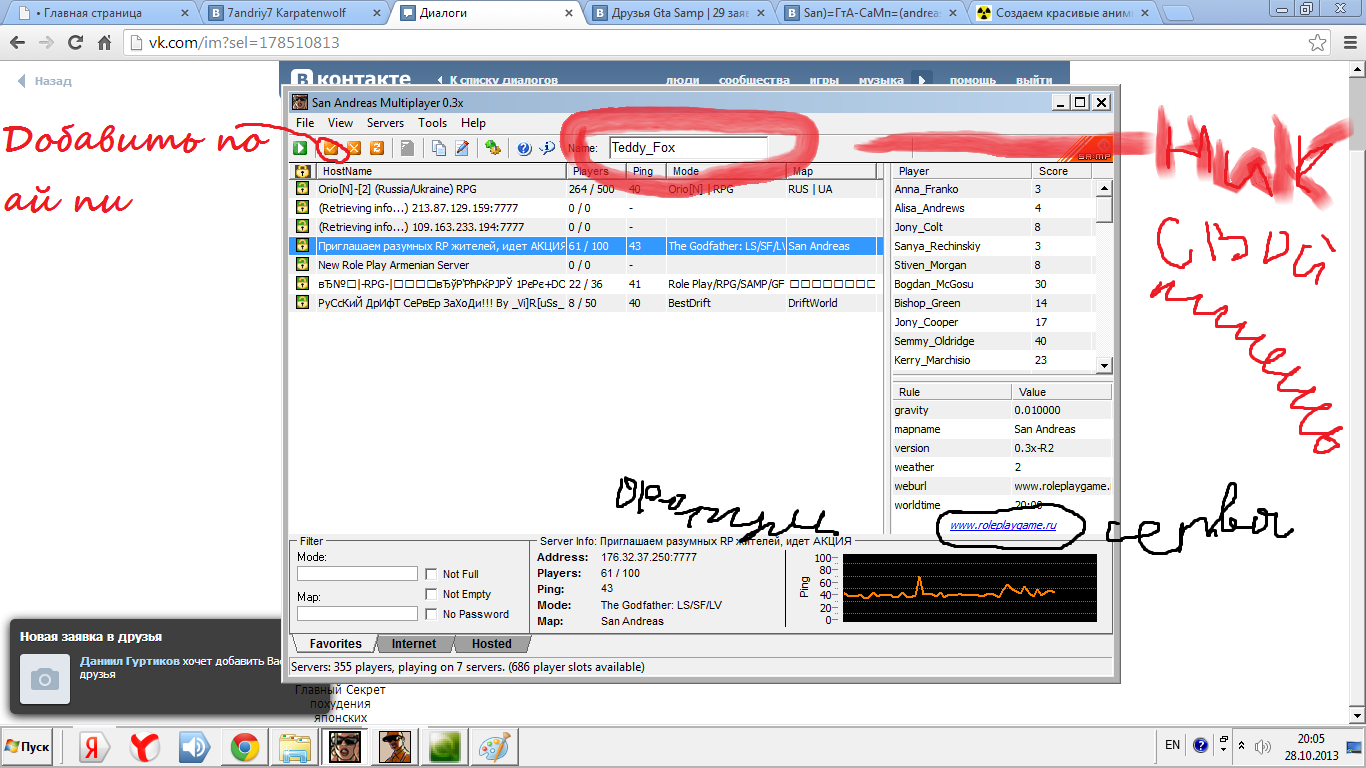Click the gray master list page icon
Image resolution: width=1366 pixels, height=768 pixels.
(x=407, y=148)
